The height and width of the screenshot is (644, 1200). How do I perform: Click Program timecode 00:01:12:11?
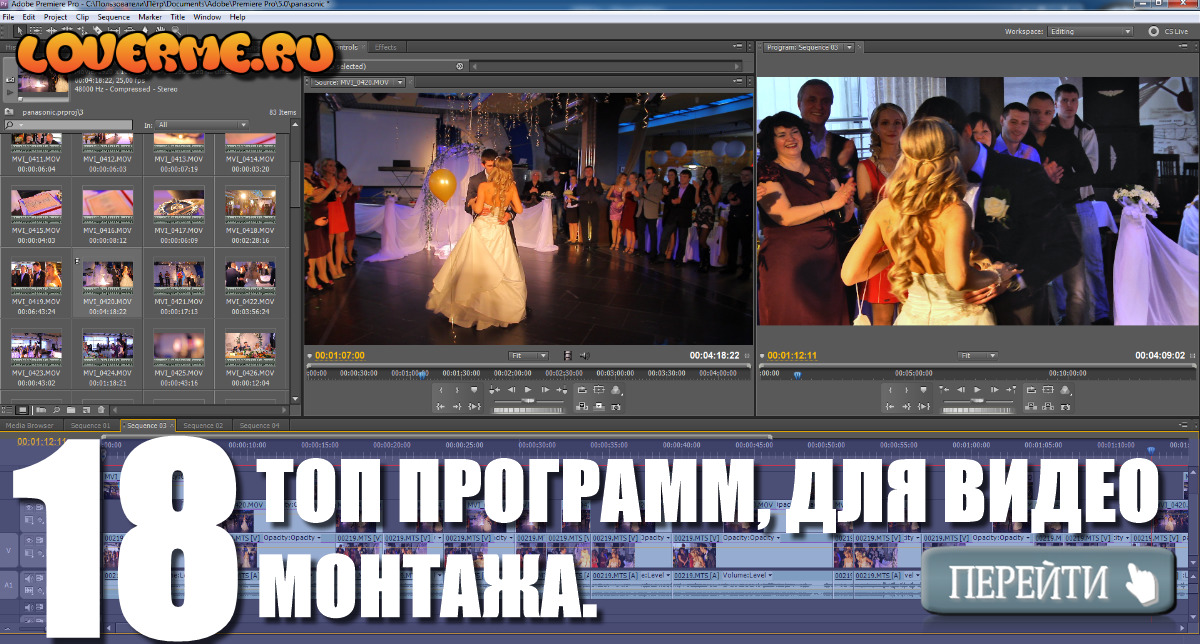(793, 355)
